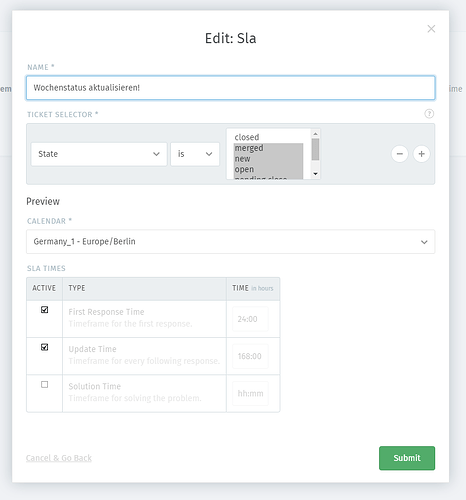
Task: Click Cancel & Go Back link
Action: 59,458
